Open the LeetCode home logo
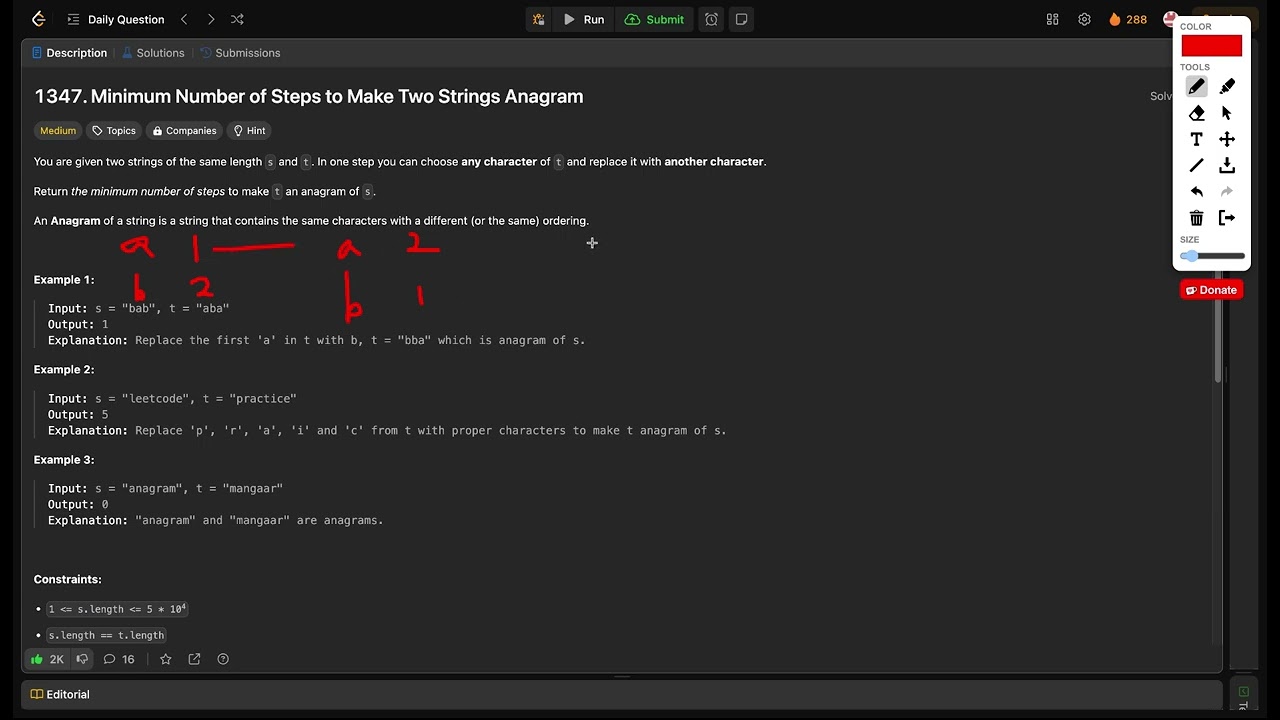Screen dimensions: 1280x720 point(38,19)
